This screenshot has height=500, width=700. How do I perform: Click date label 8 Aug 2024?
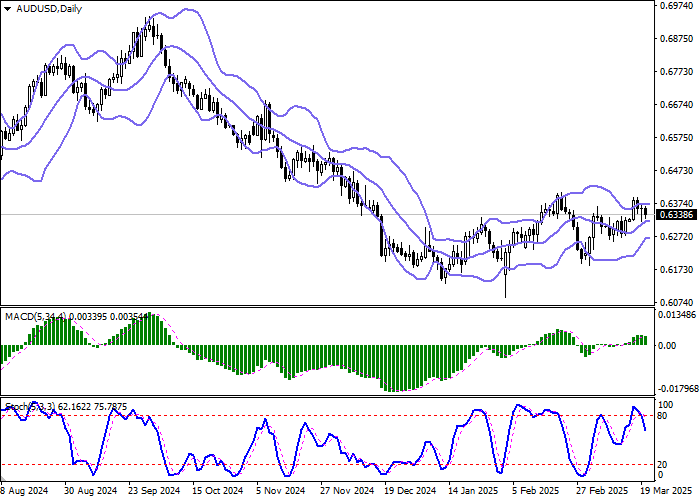click(24, 491)
